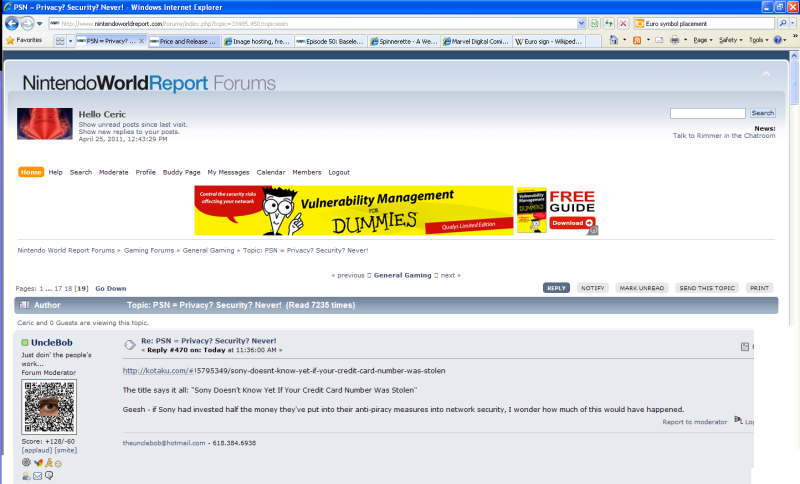This screenshot has width=800, height=484.
Task: Switch to PSN = Privacy tab
Action: click(107, 41)
